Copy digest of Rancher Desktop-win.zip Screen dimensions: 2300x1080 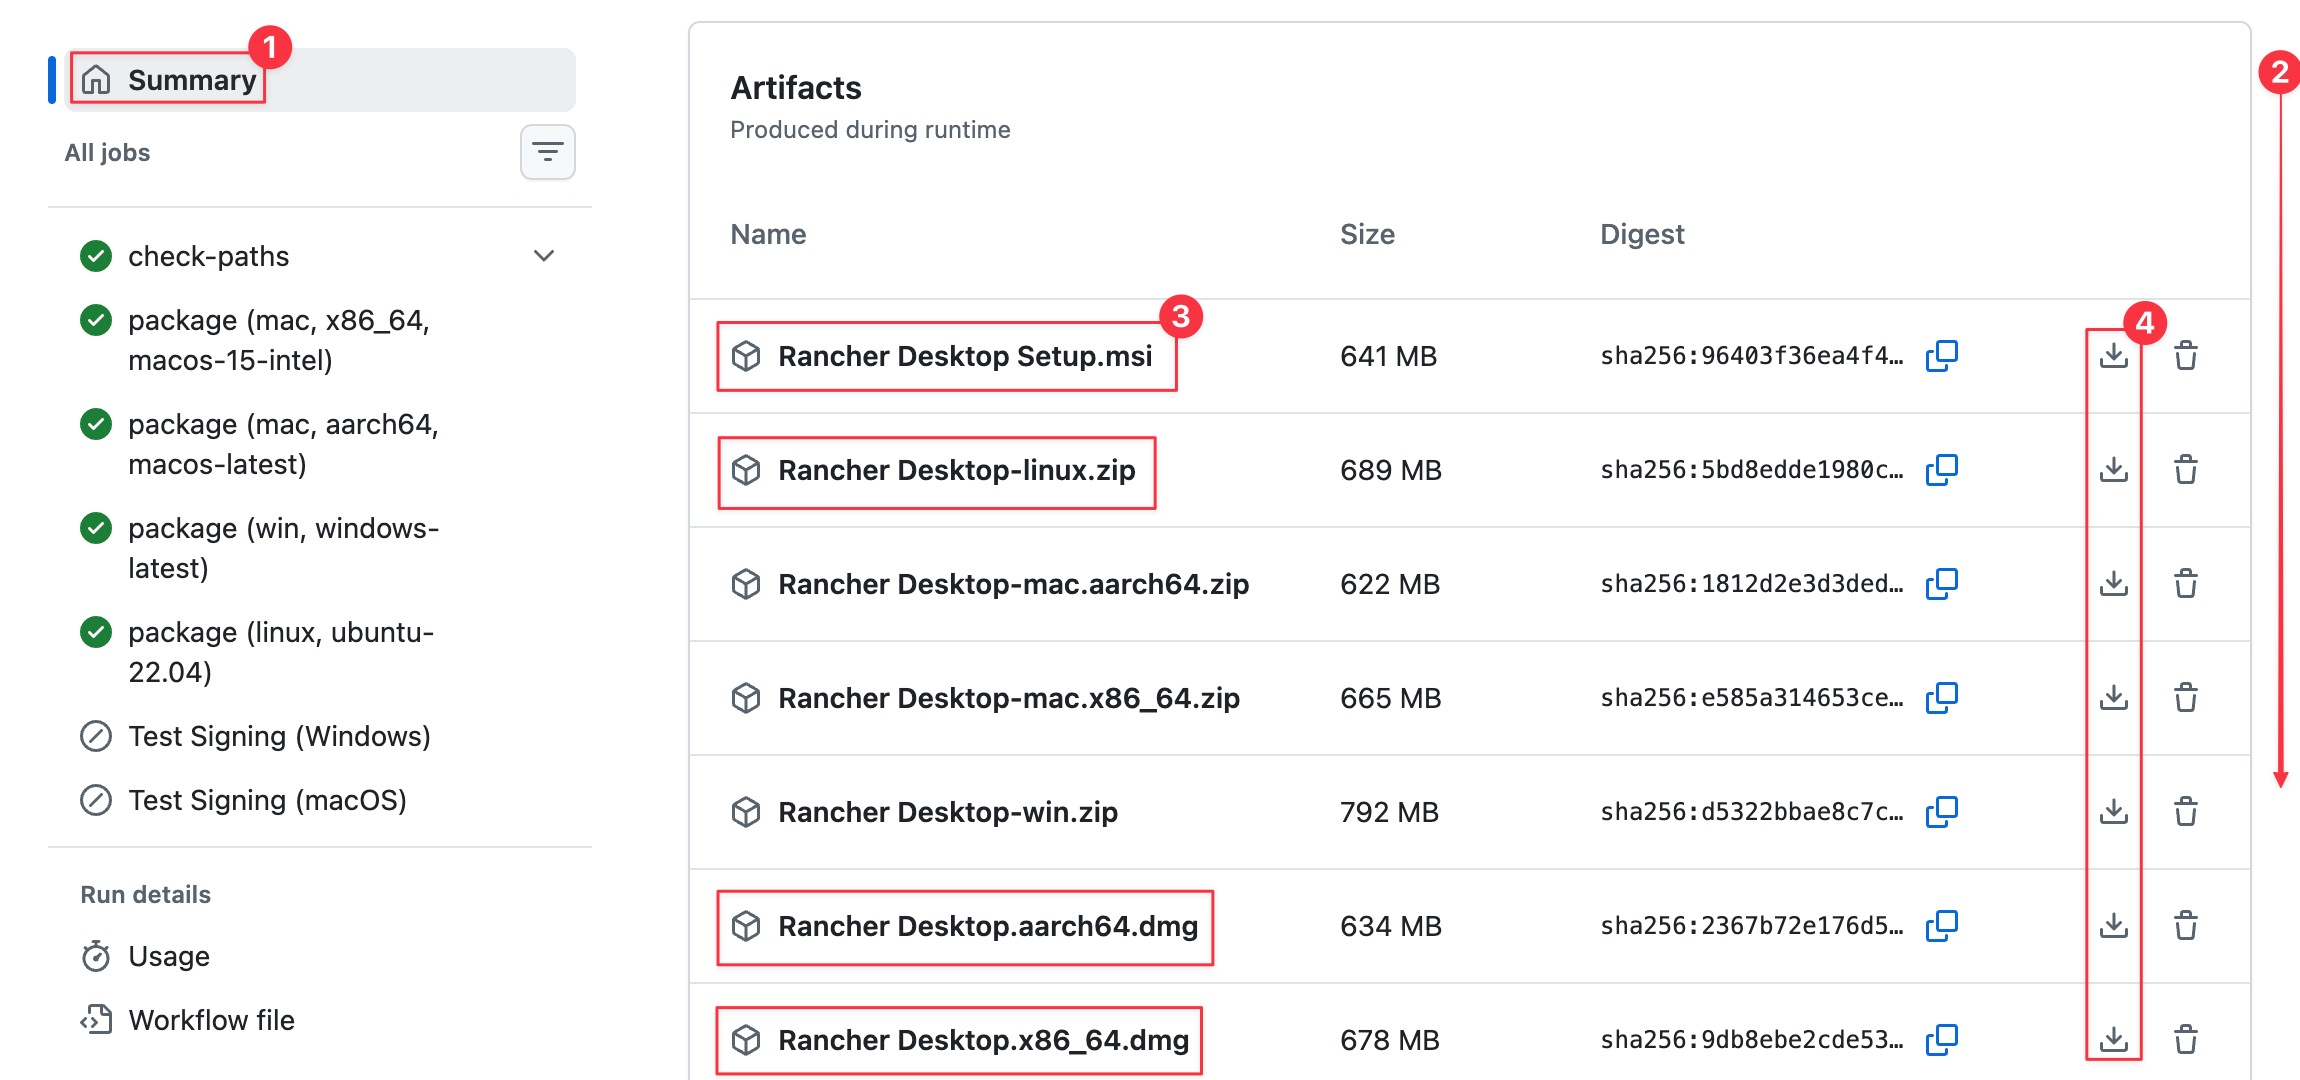(x=1941, y=812)
